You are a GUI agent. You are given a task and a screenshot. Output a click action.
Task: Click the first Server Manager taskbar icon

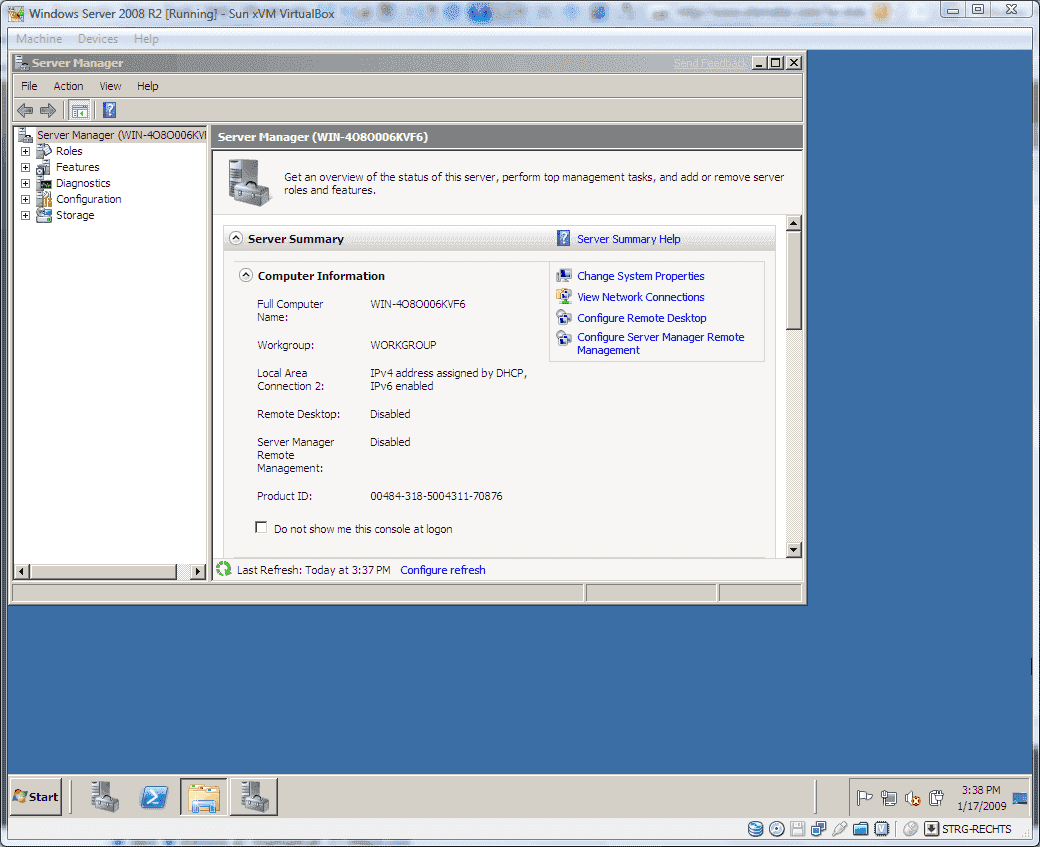tap(105, 797)
